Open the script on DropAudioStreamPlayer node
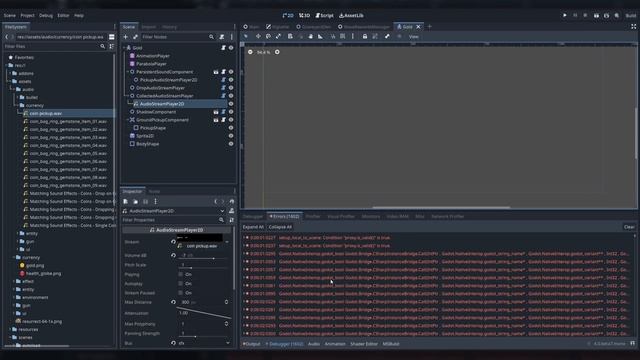This screenshot has width=640, height=360. point(223,88)
